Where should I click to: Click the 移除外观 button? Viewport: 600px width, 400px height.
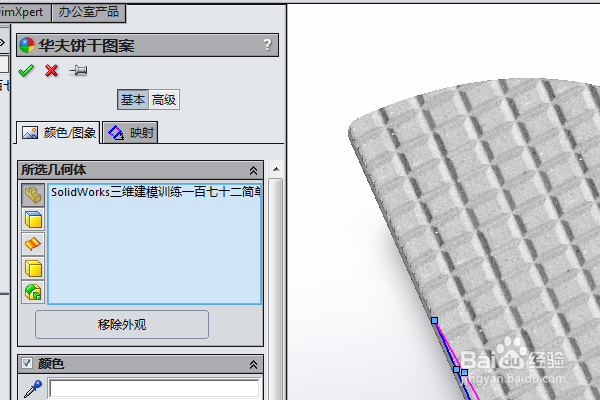122,325
